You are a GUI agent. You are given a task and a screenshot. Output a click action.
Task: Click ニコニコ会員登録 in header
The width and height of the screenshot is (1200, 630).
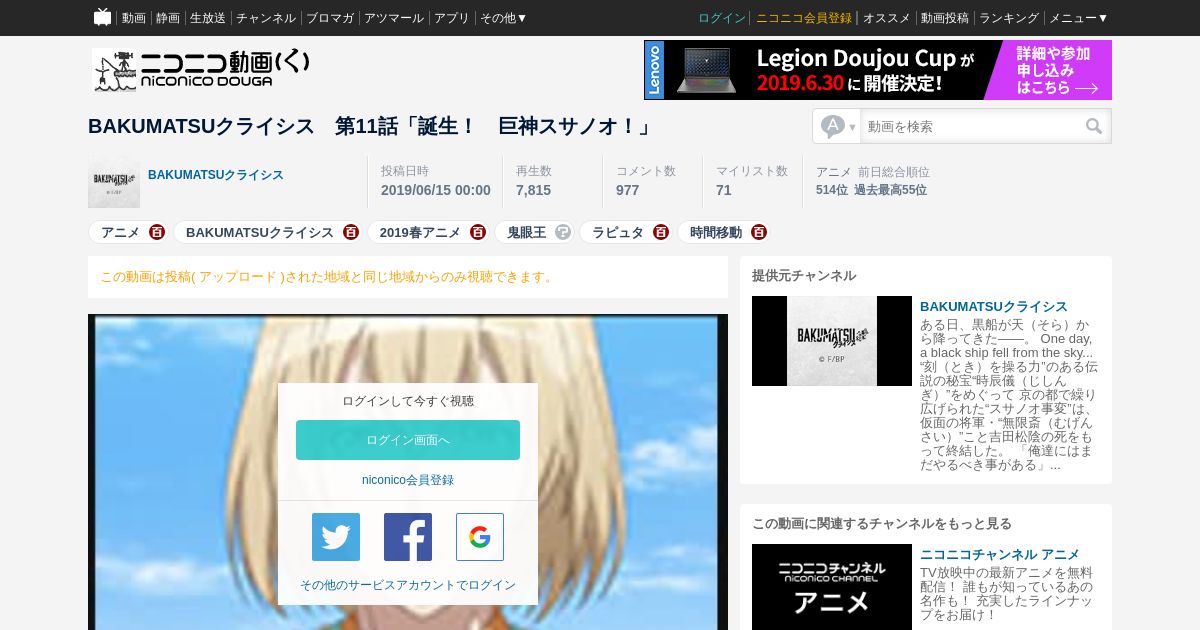pos(804,18)
